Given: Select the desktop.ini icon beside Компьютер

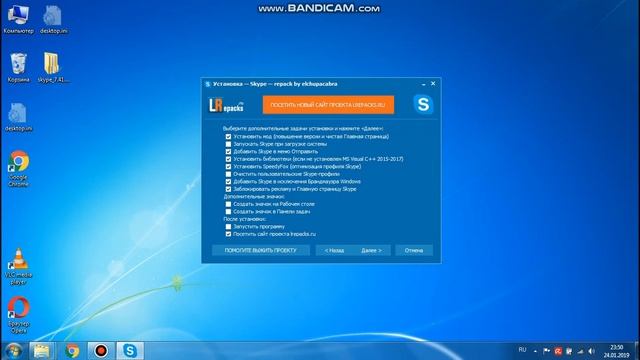Looking at the screenshot, I should coord(53,19).
